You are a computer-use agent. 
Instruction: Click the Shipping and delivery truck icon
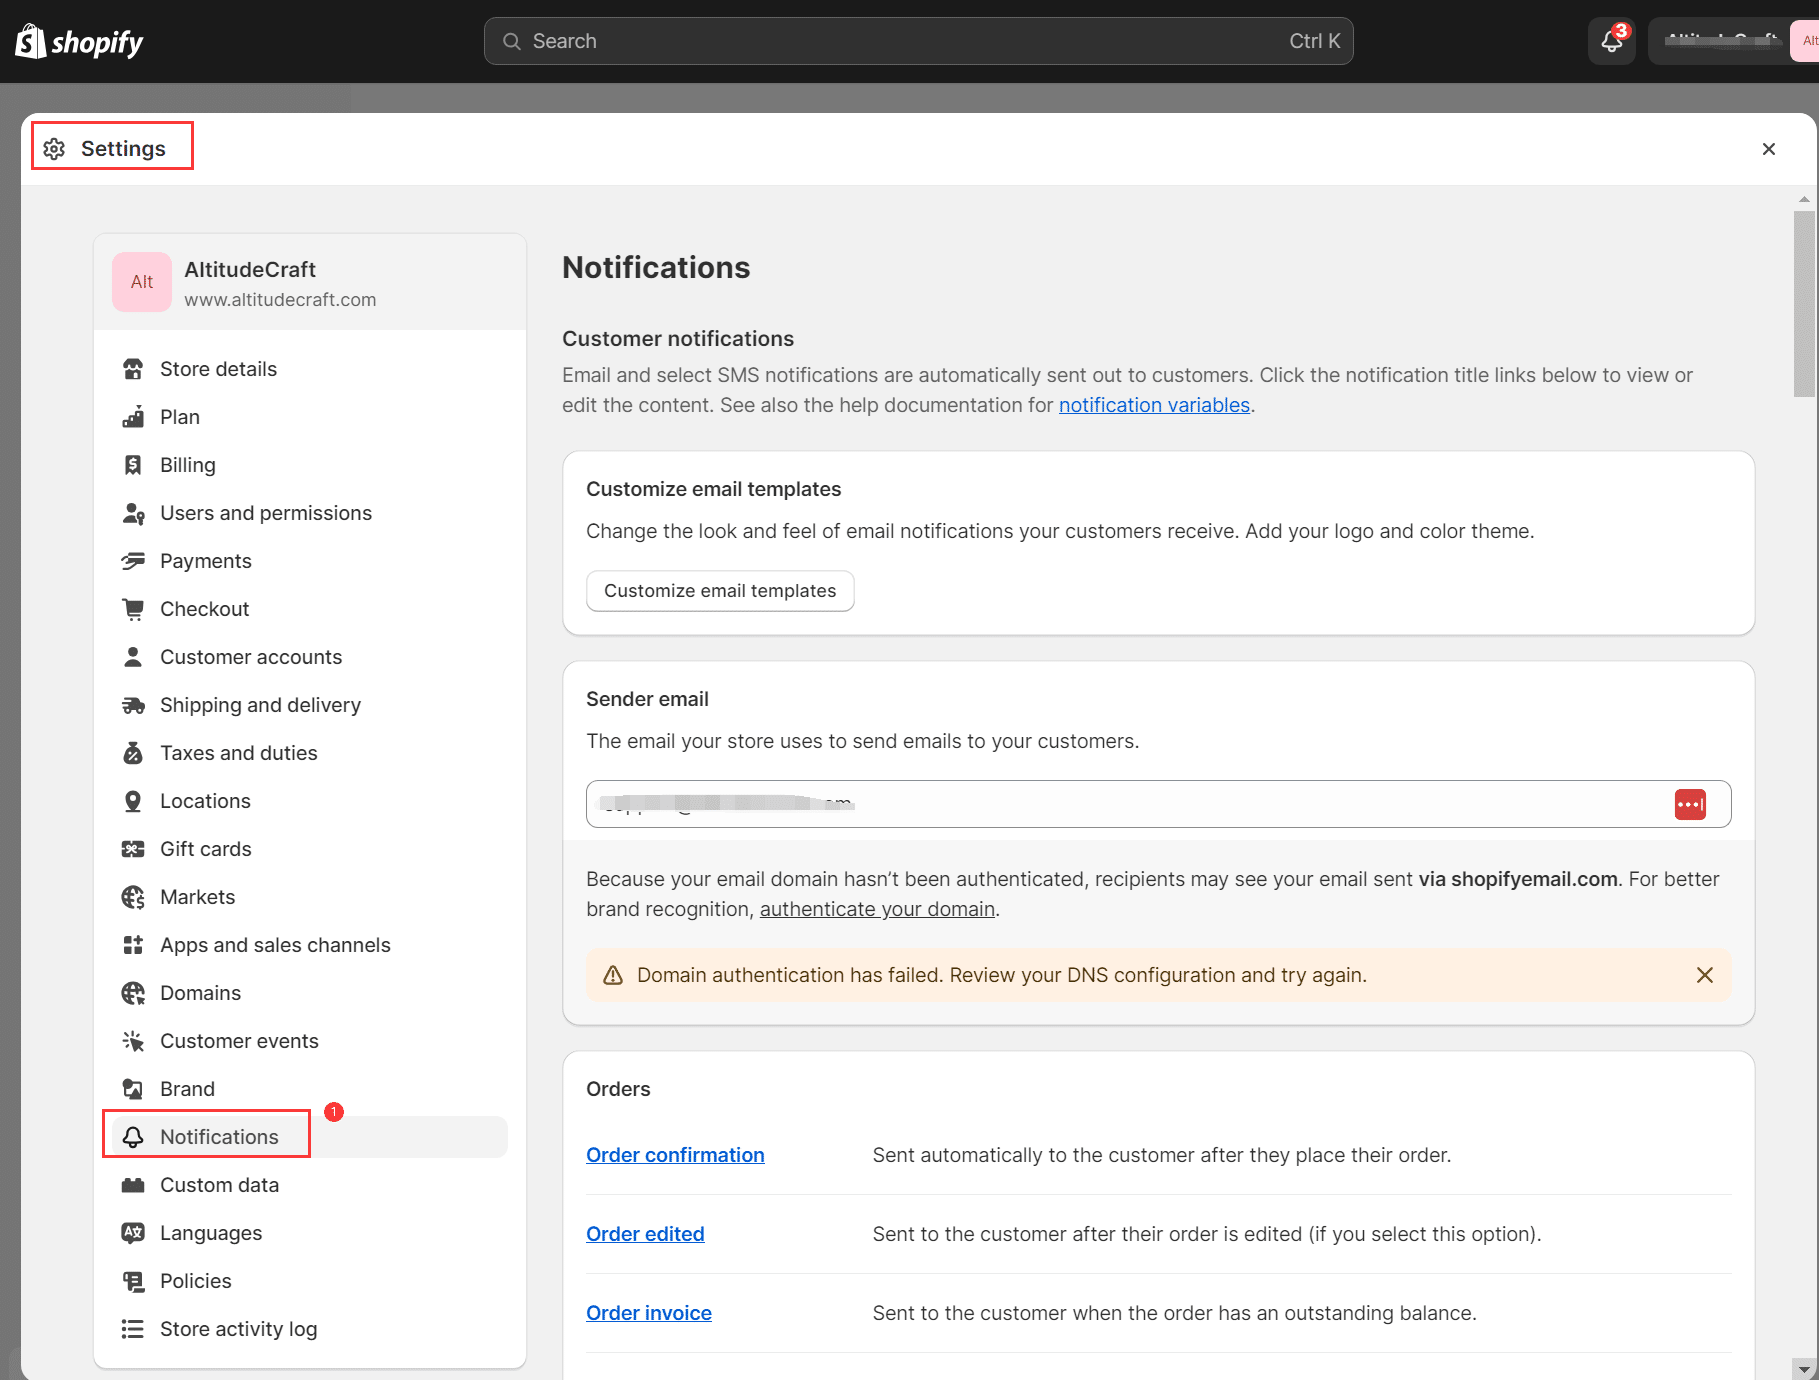point(133,705)
